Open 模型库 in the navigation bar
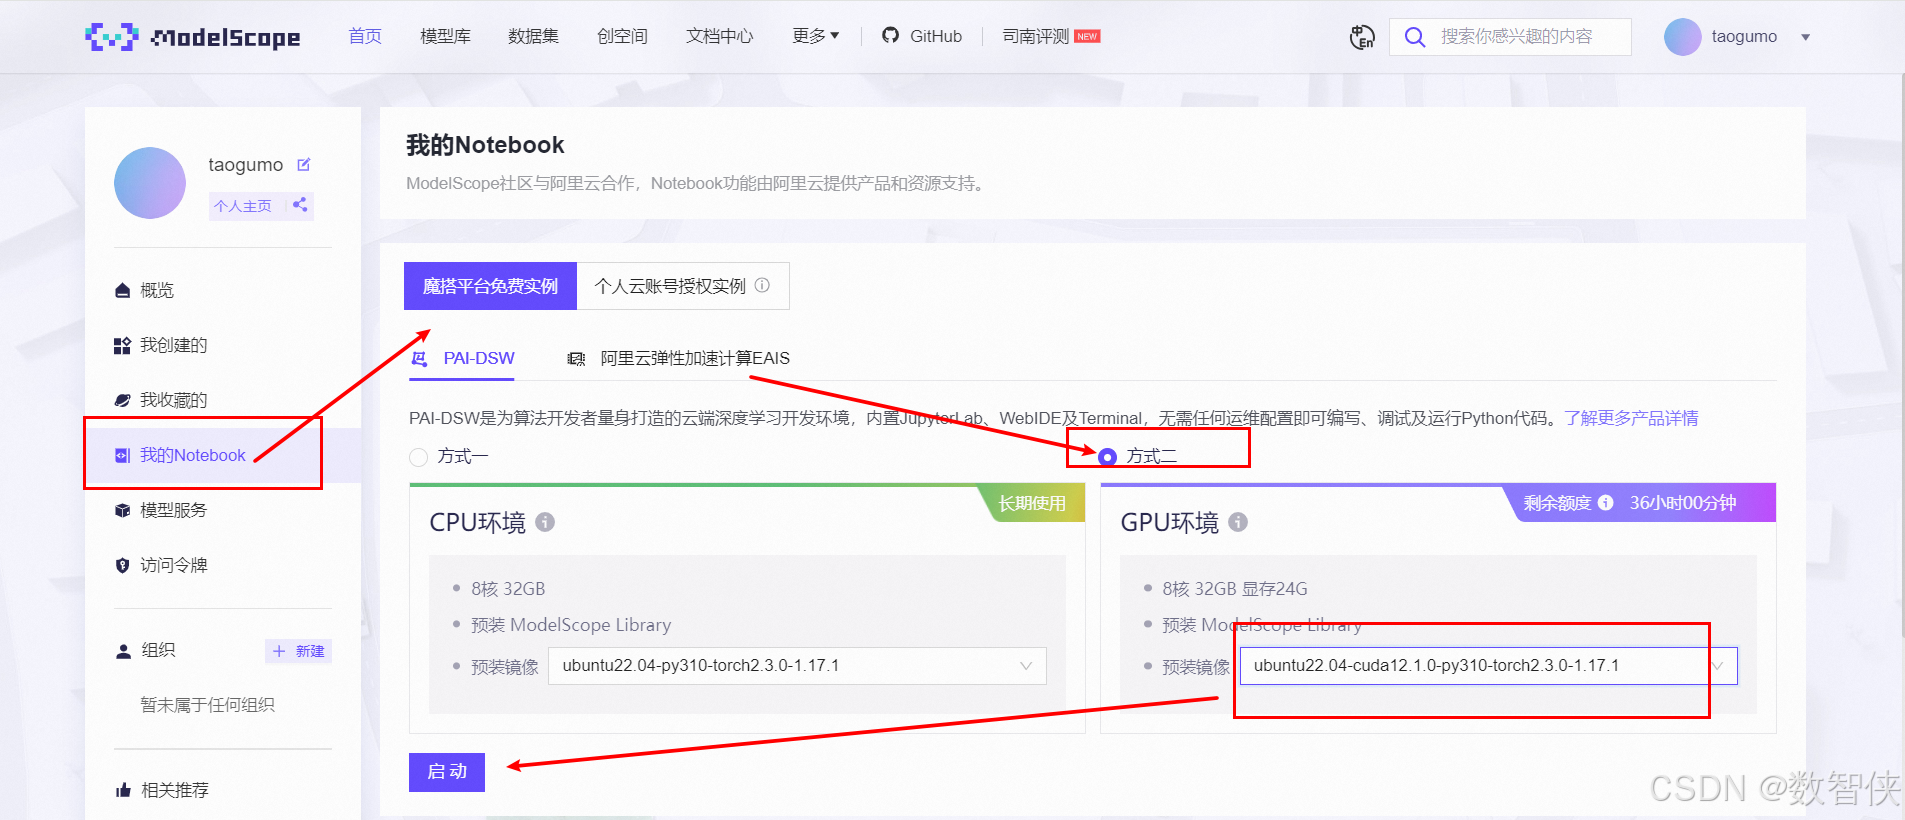This screenshot has width=1905, height=820. (445, 36)
